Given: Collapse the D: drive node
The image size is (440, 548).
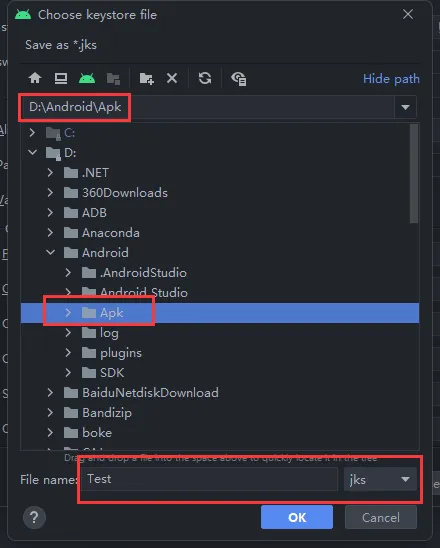Looking at the screenshot, I should tap(33, 152).
